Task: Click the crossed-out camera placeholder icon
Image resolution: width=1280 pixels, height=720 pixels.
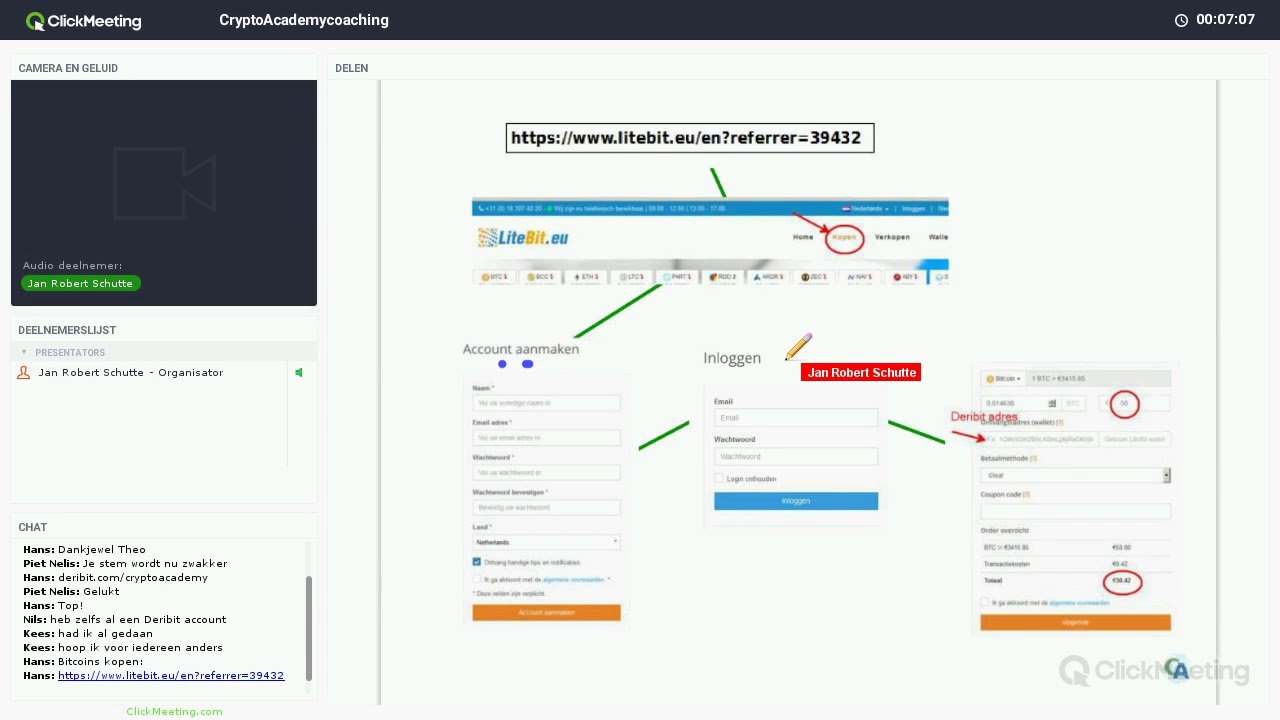Action: pos(164,183)
